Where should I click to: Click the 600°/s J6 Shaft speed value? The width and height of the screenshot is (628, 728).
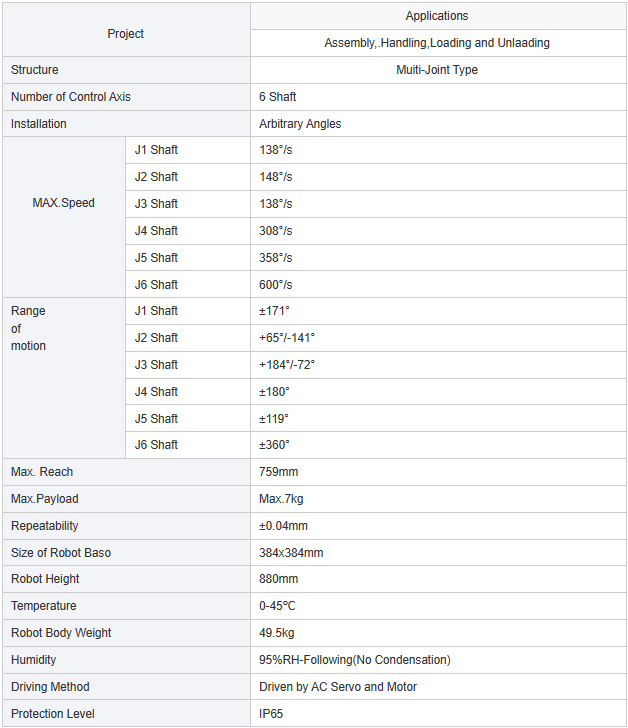(276, 285)
